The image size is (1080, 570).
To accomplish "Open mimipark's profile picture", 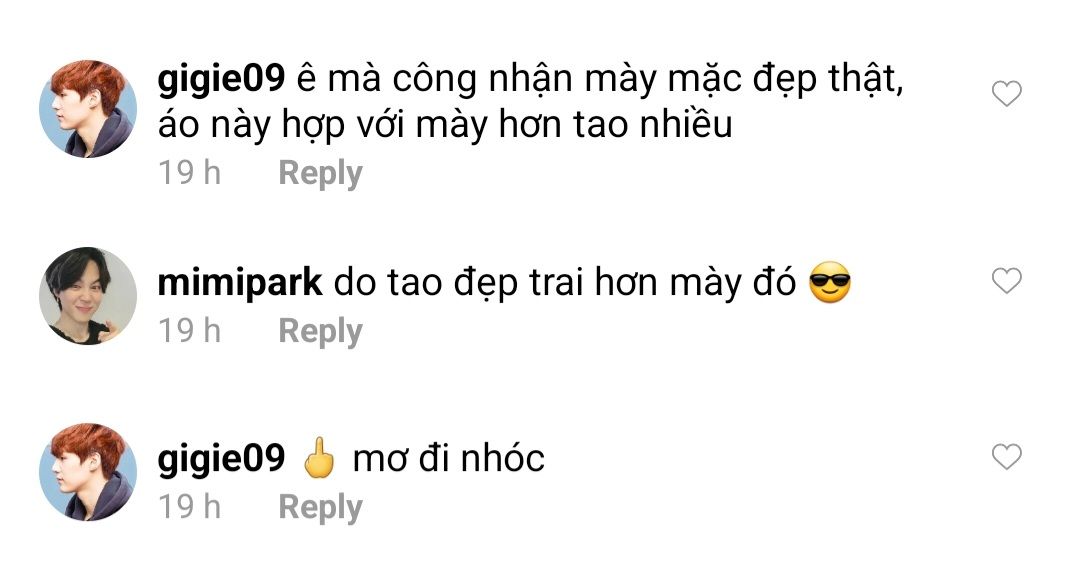I will [x=88, y=296].
